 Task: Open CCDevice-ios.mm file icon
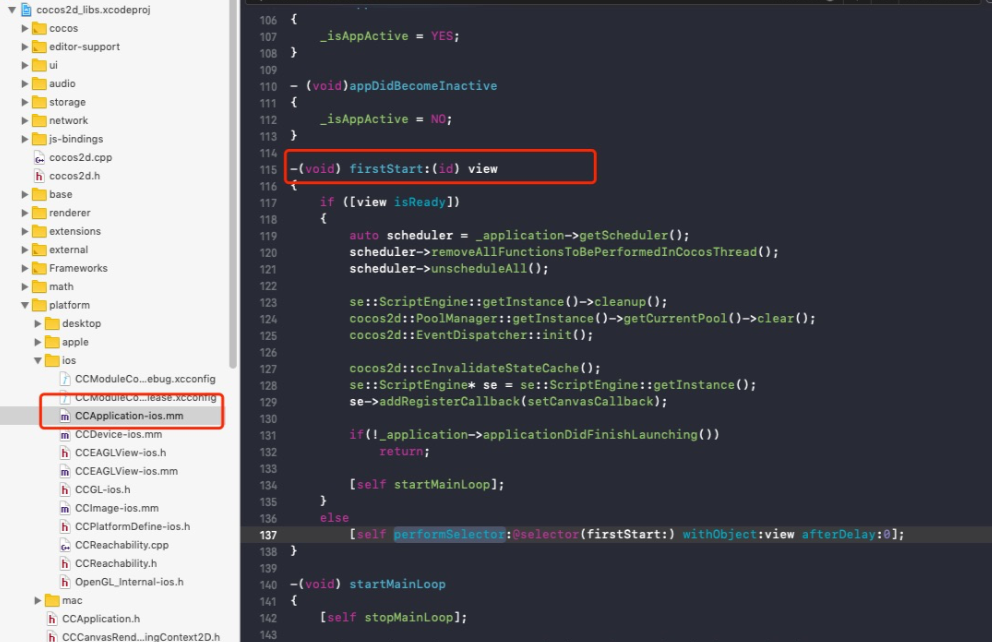[x=65, y=435]
